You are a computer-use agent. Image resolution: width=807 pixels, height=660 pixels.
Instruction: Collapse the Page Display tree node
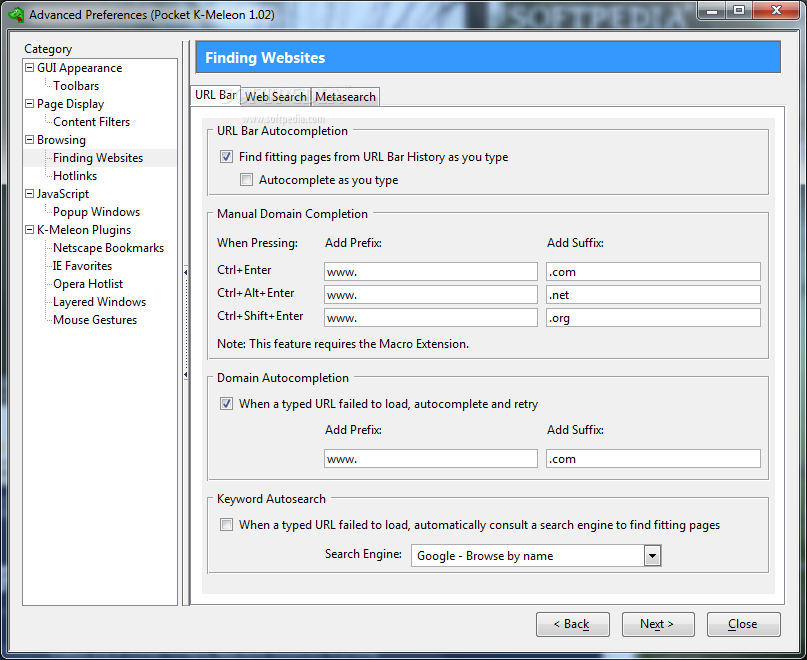[x=29, y=103]
